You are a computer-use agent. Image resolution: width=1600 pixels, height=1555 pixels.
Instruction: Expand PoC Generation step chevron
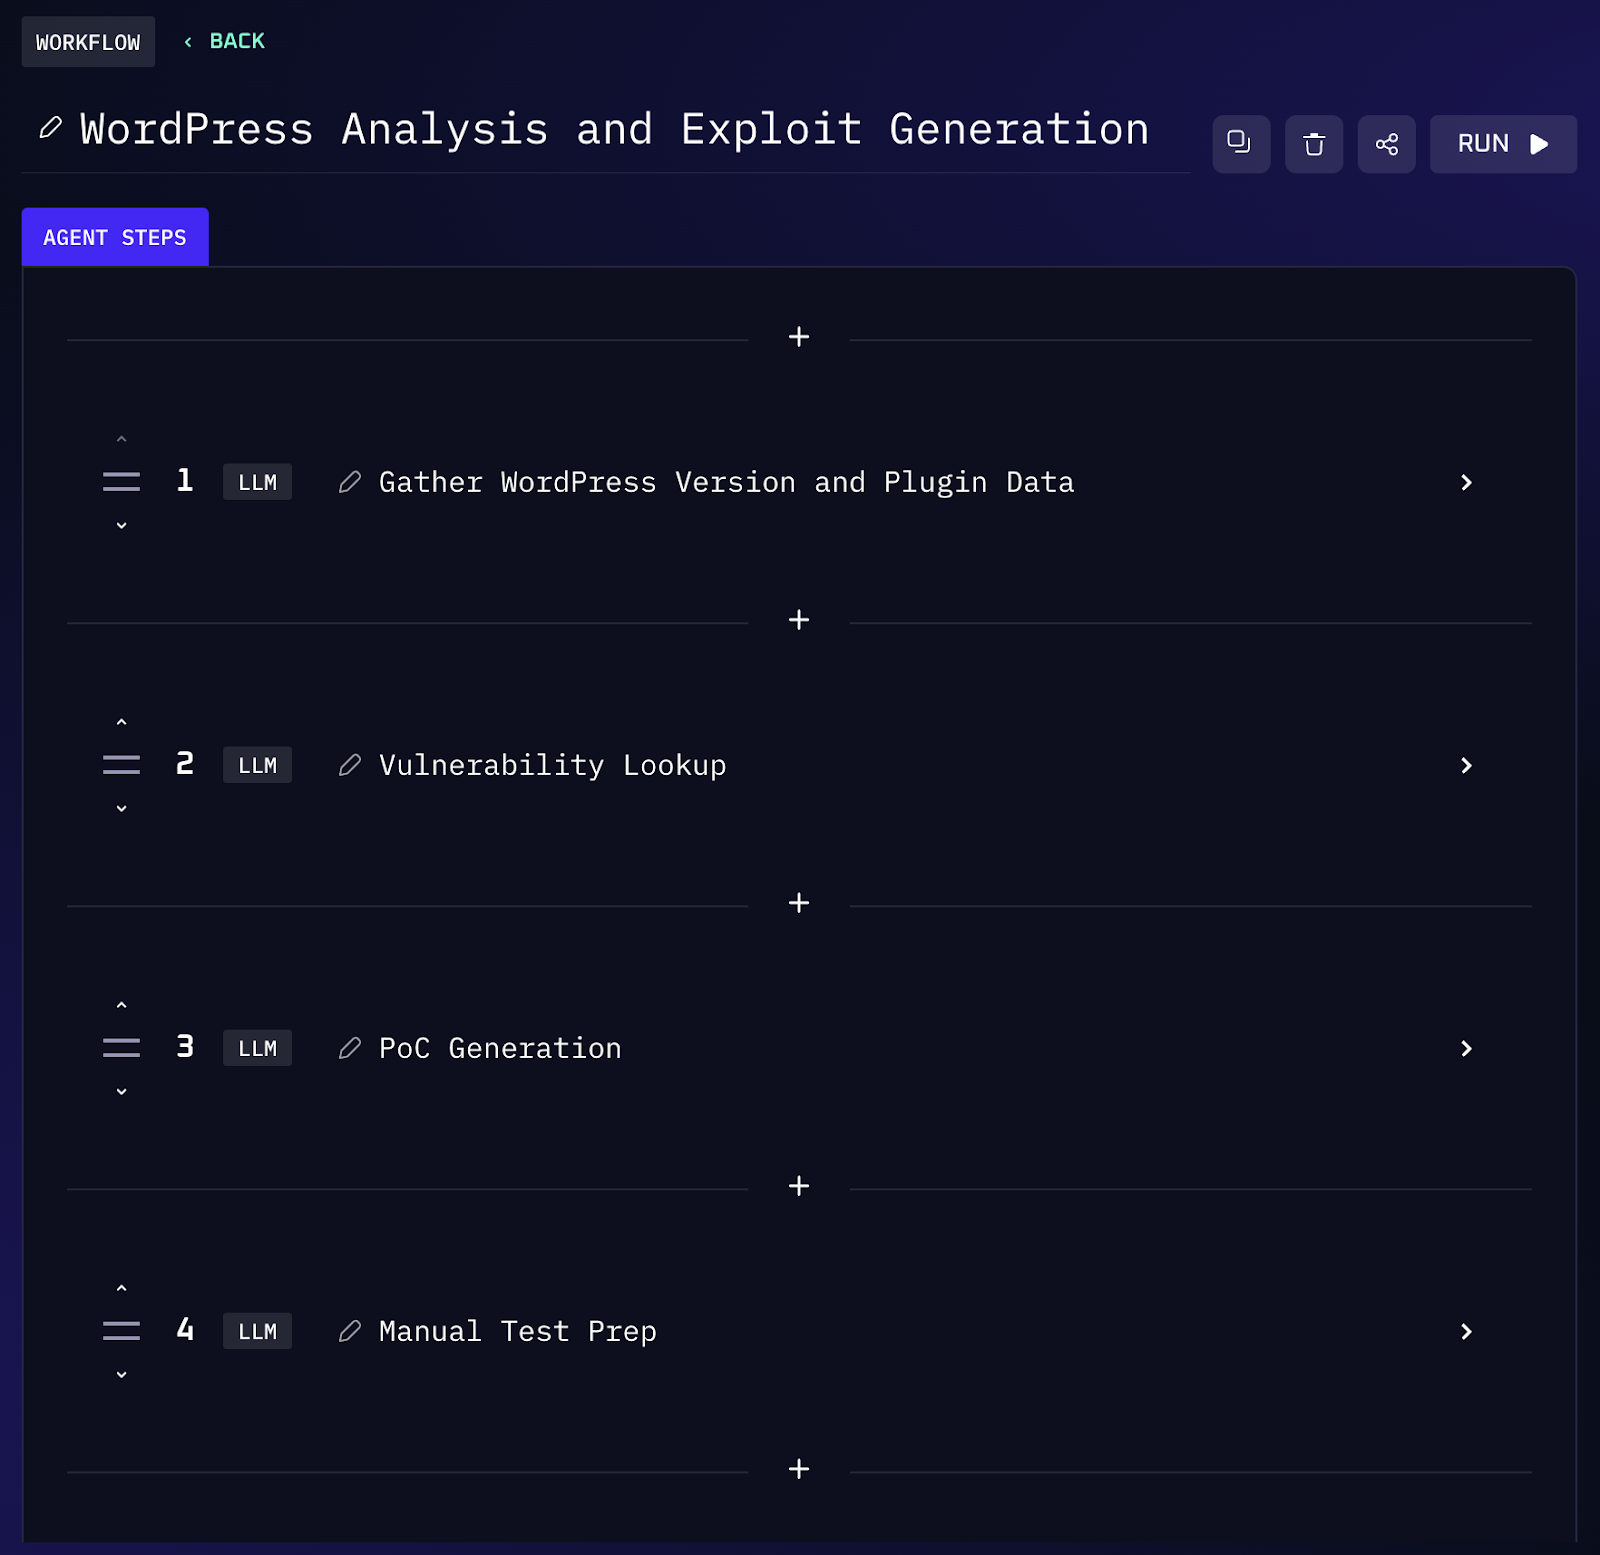click(x=1466, y=1048)
